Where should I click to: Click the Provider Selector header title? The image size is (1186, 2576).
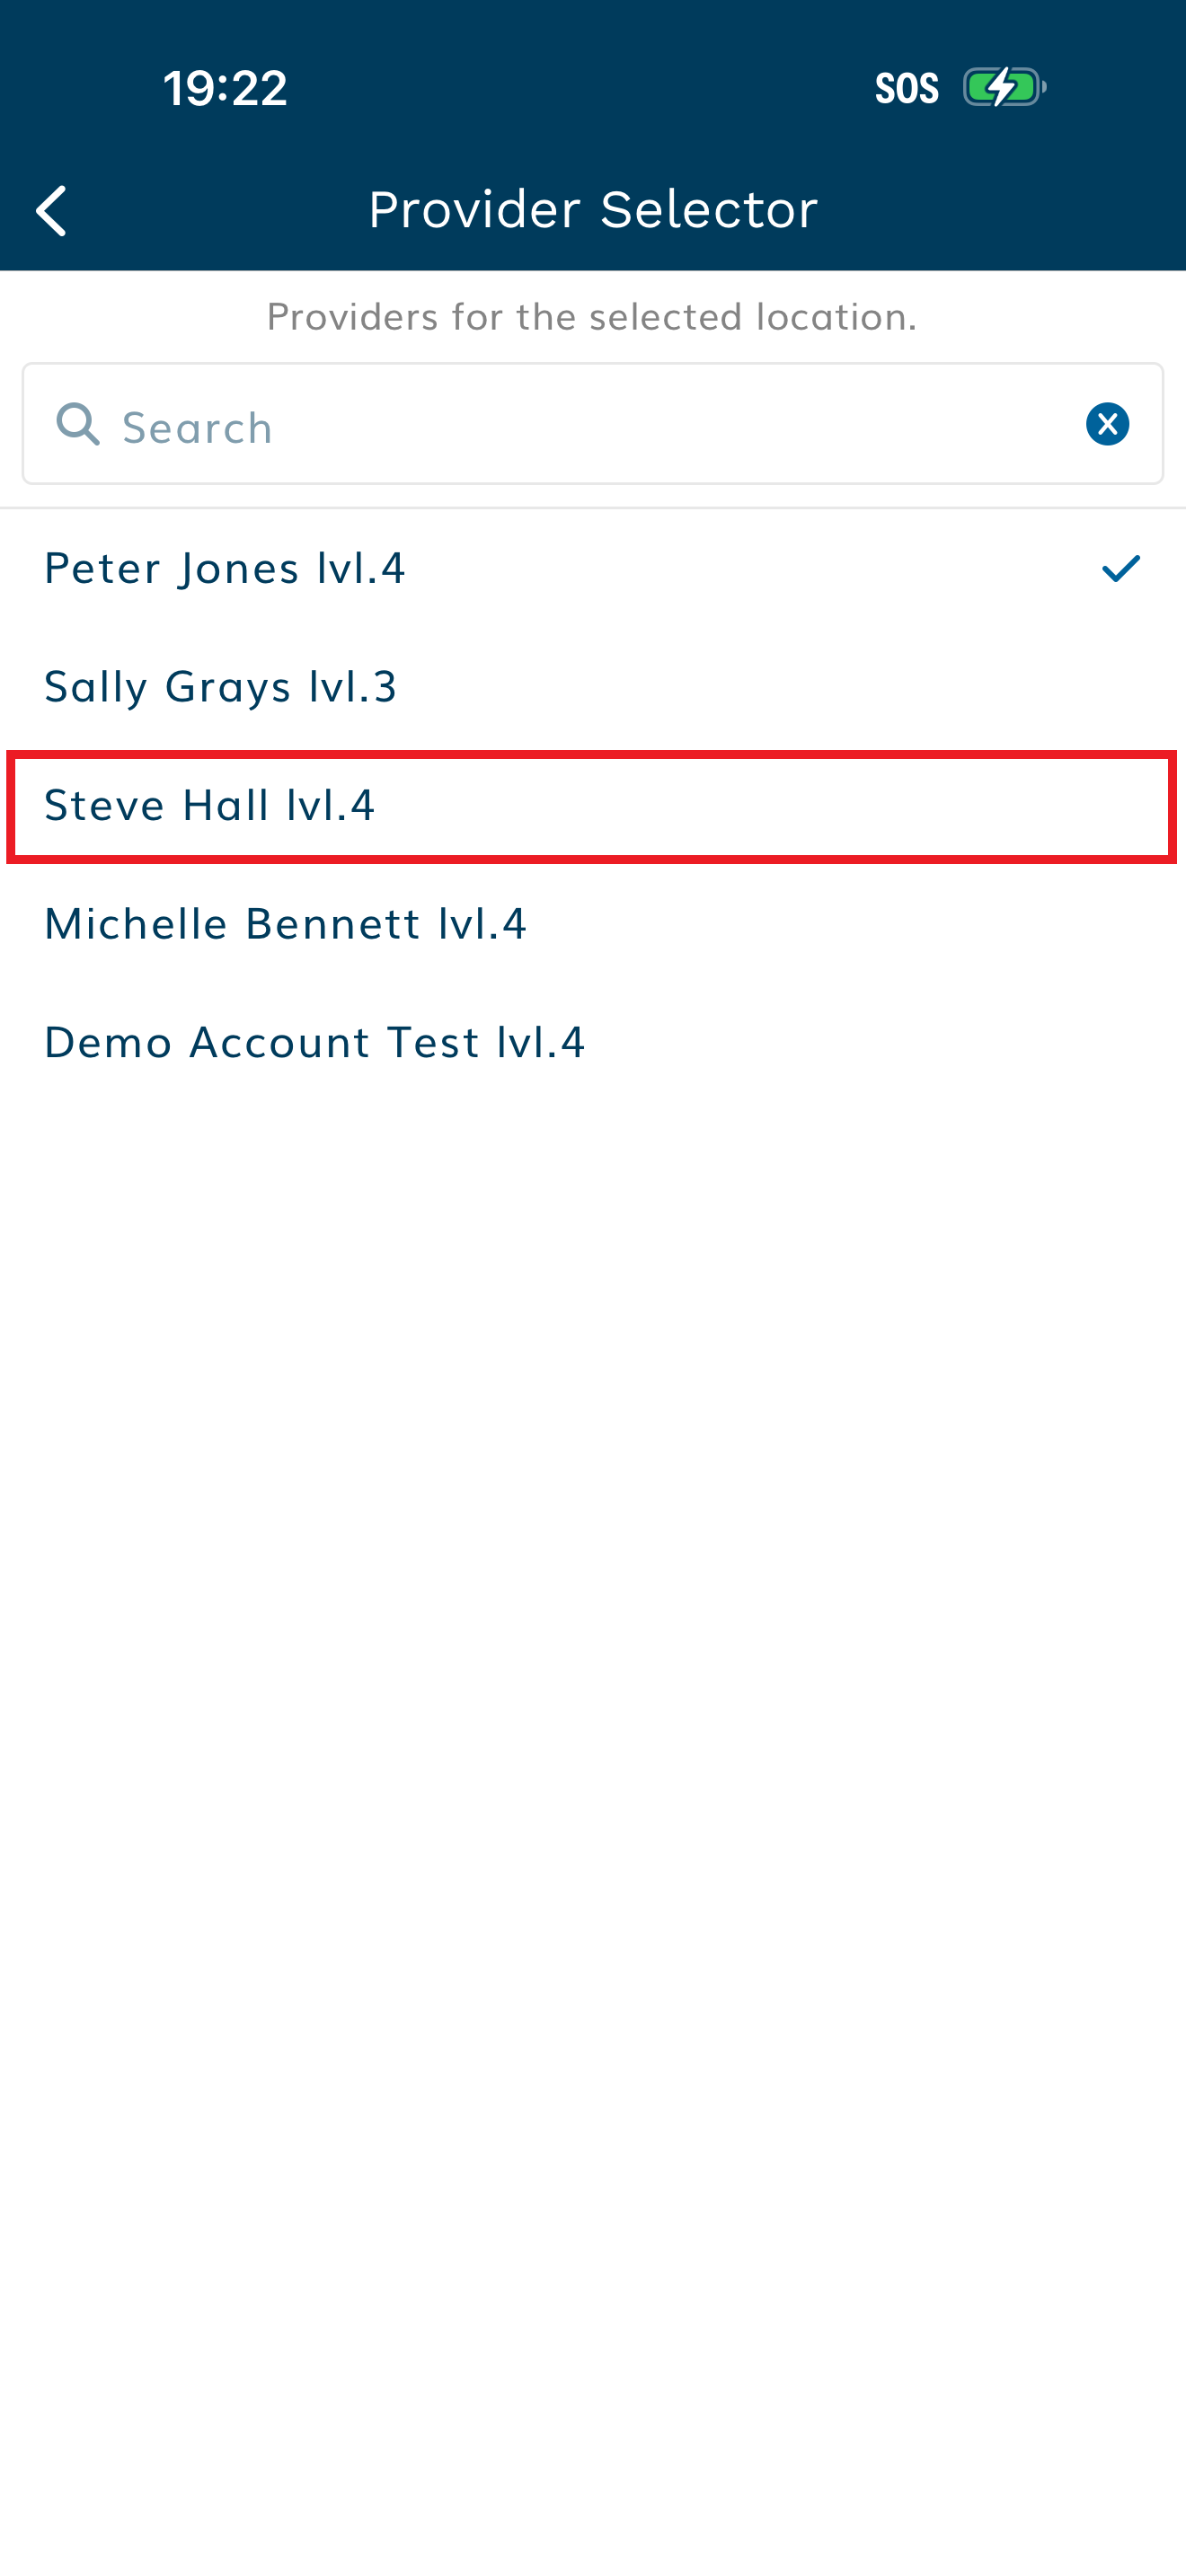point(593,210)
